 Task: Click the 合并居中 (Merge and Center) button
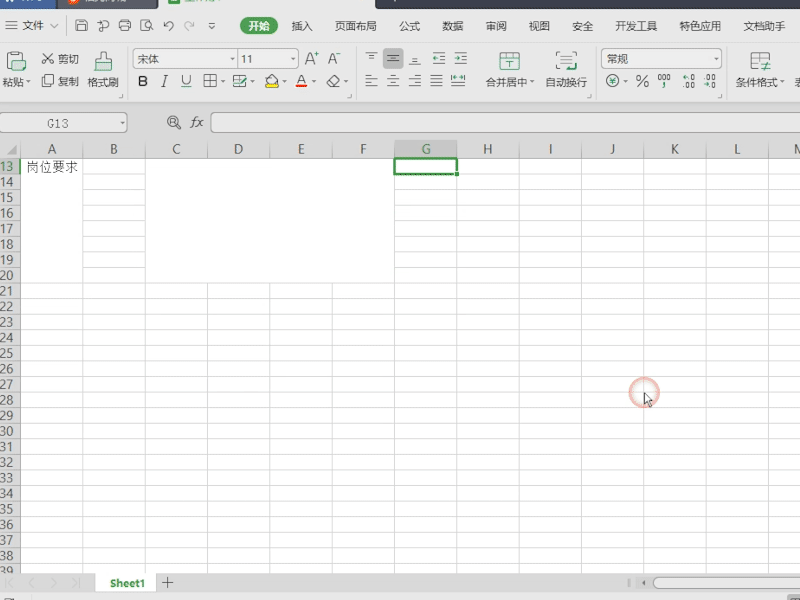(510, 70)
